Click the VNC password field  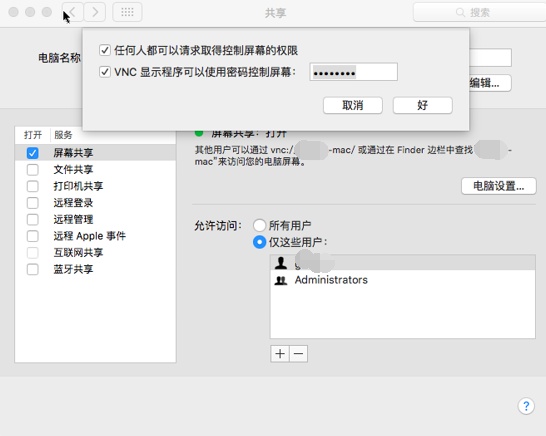coord(353,72)
